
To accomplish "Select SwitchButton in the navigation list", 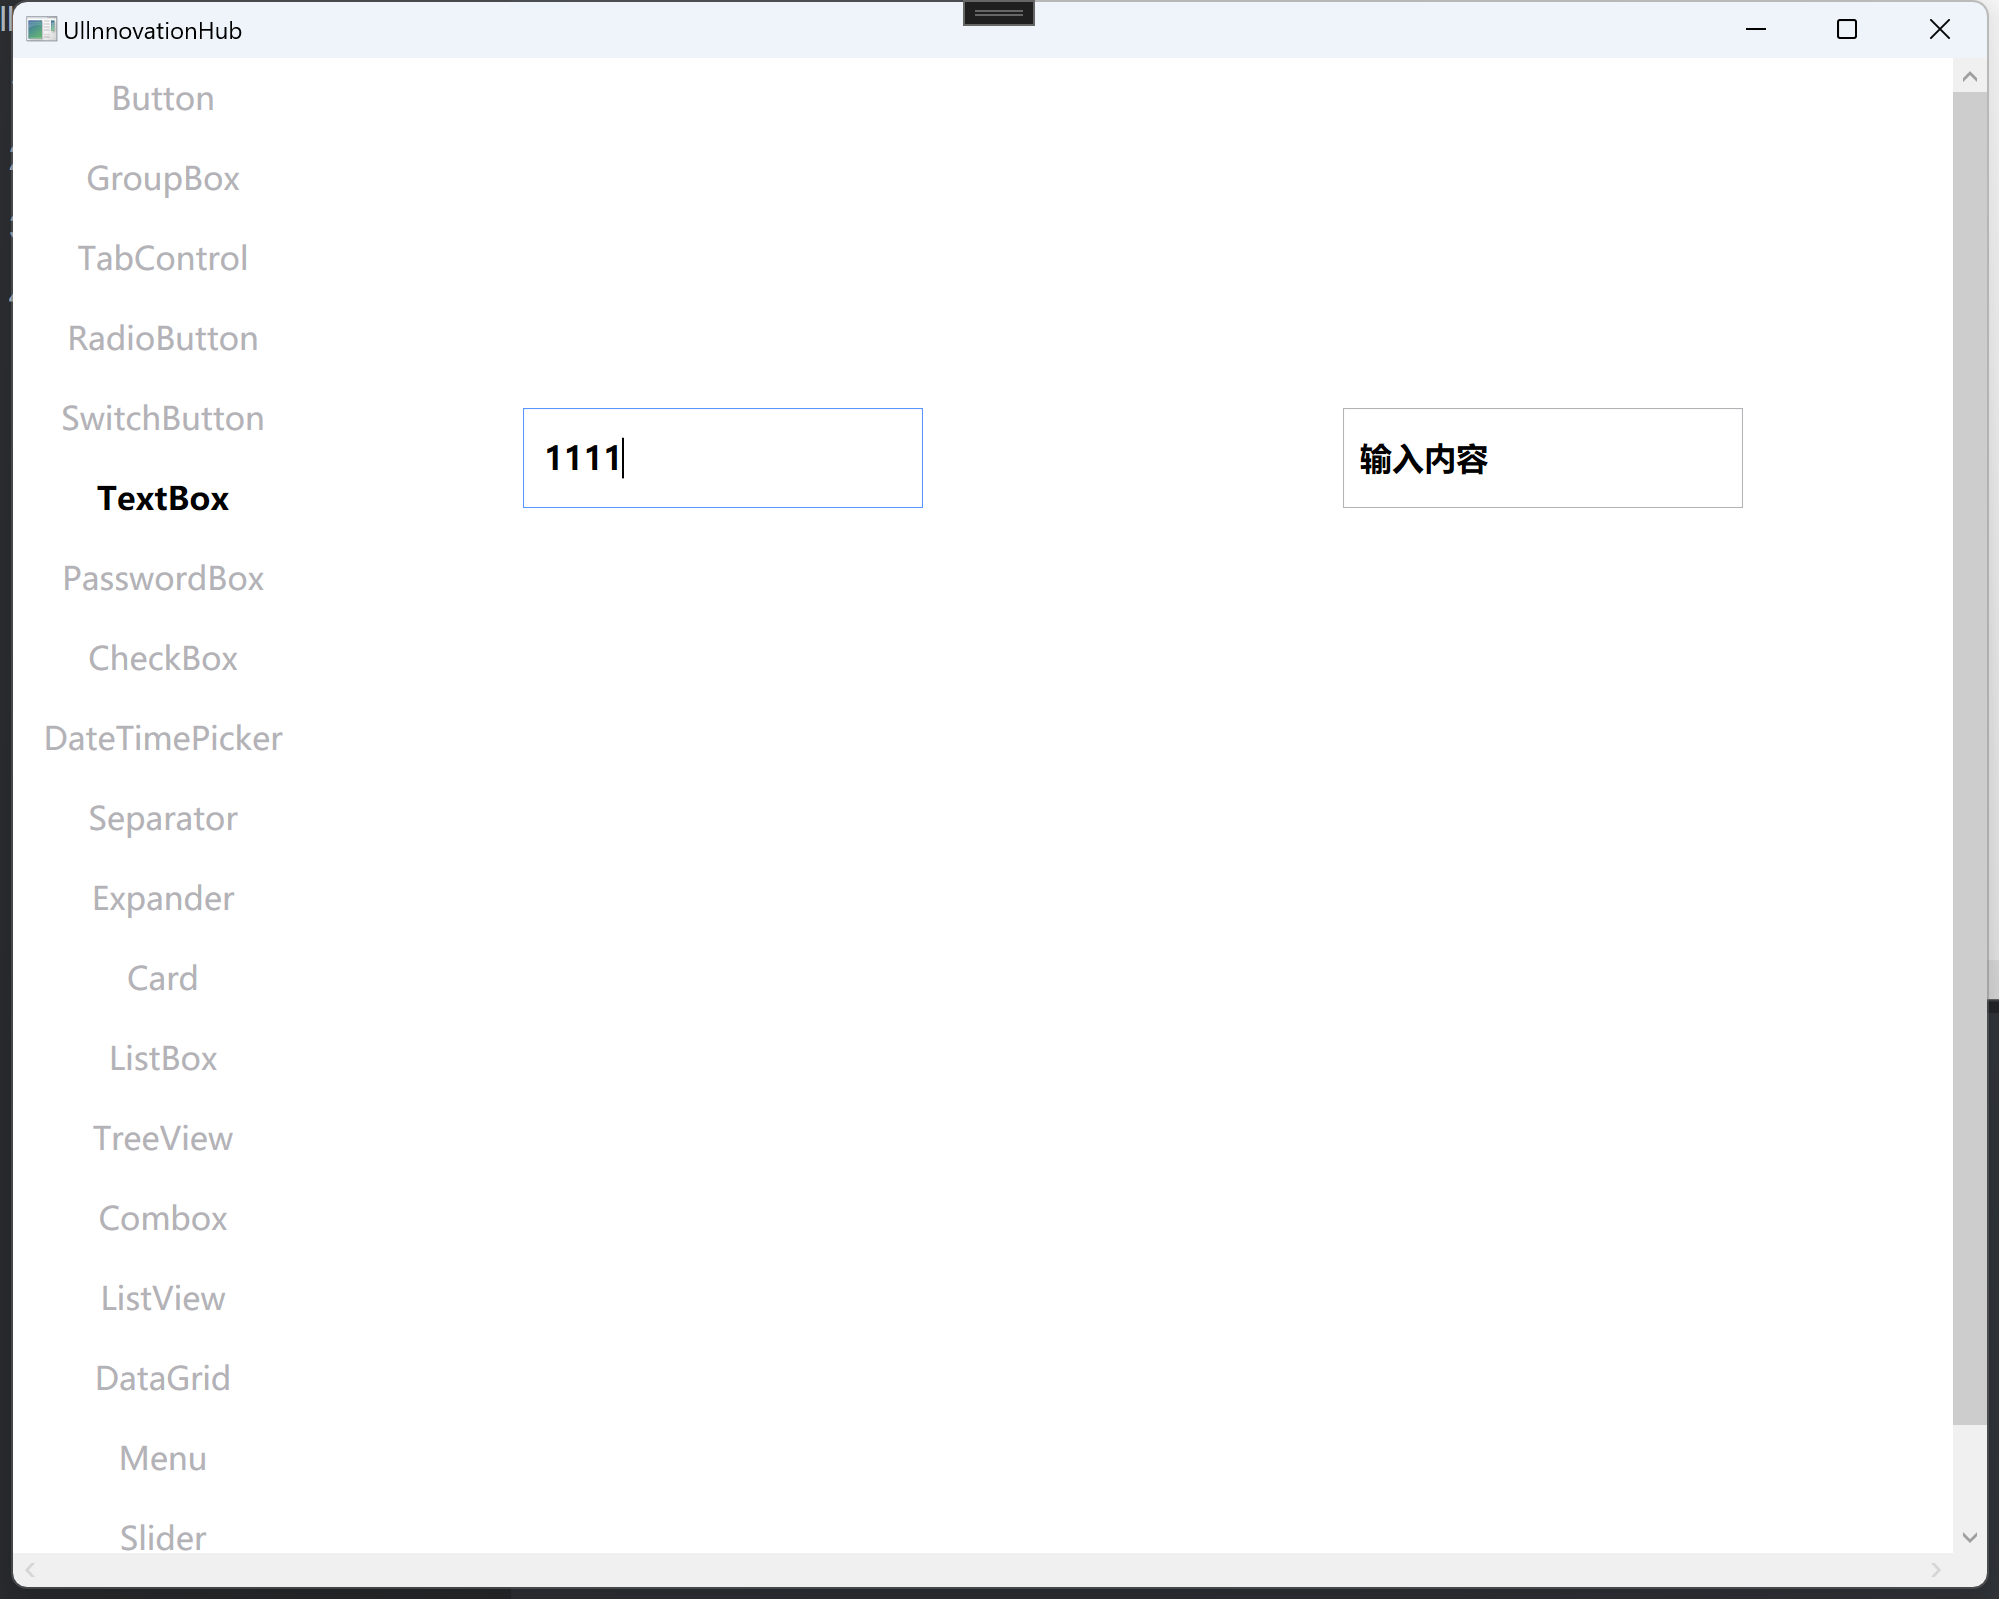I will 163,419.
